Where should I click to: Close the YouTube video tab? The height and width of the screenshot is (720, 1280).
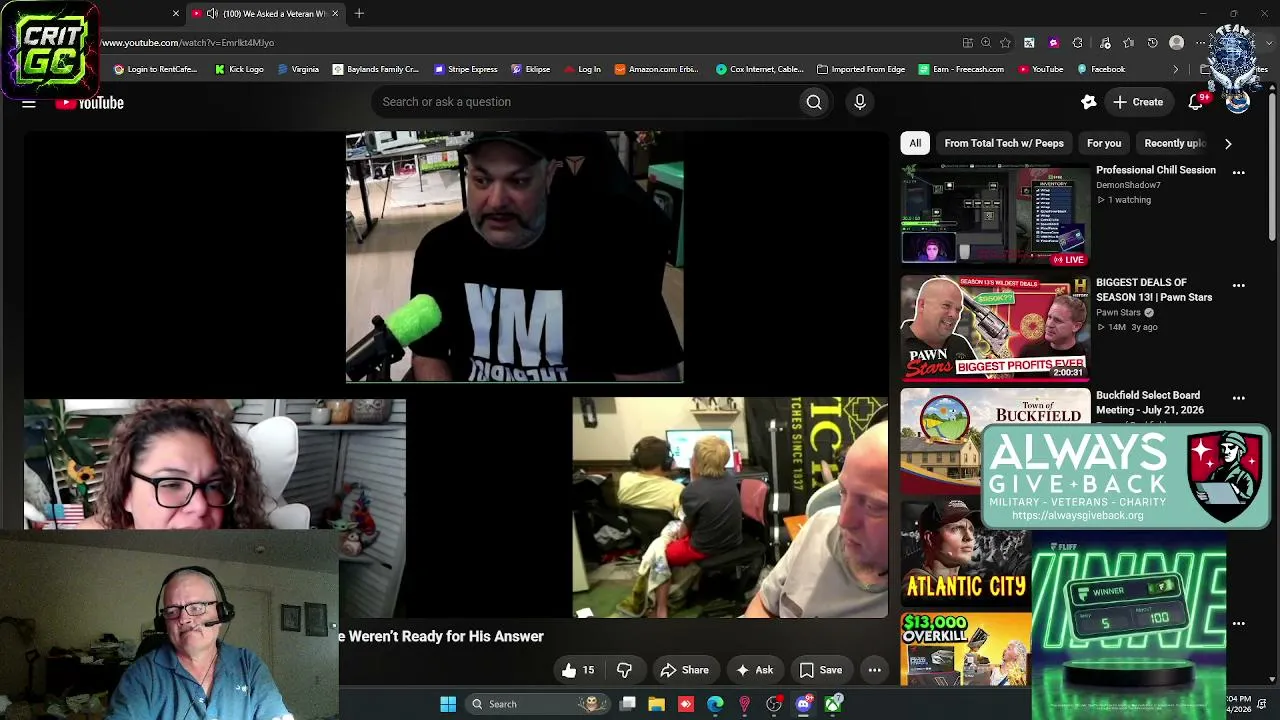[x=335, y=14]
